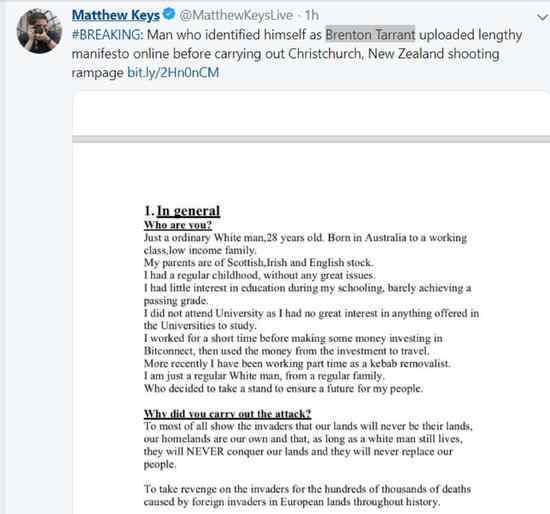Click the gray divider bar in the preview
550x514 pixels.
click(x=311, y=139)
